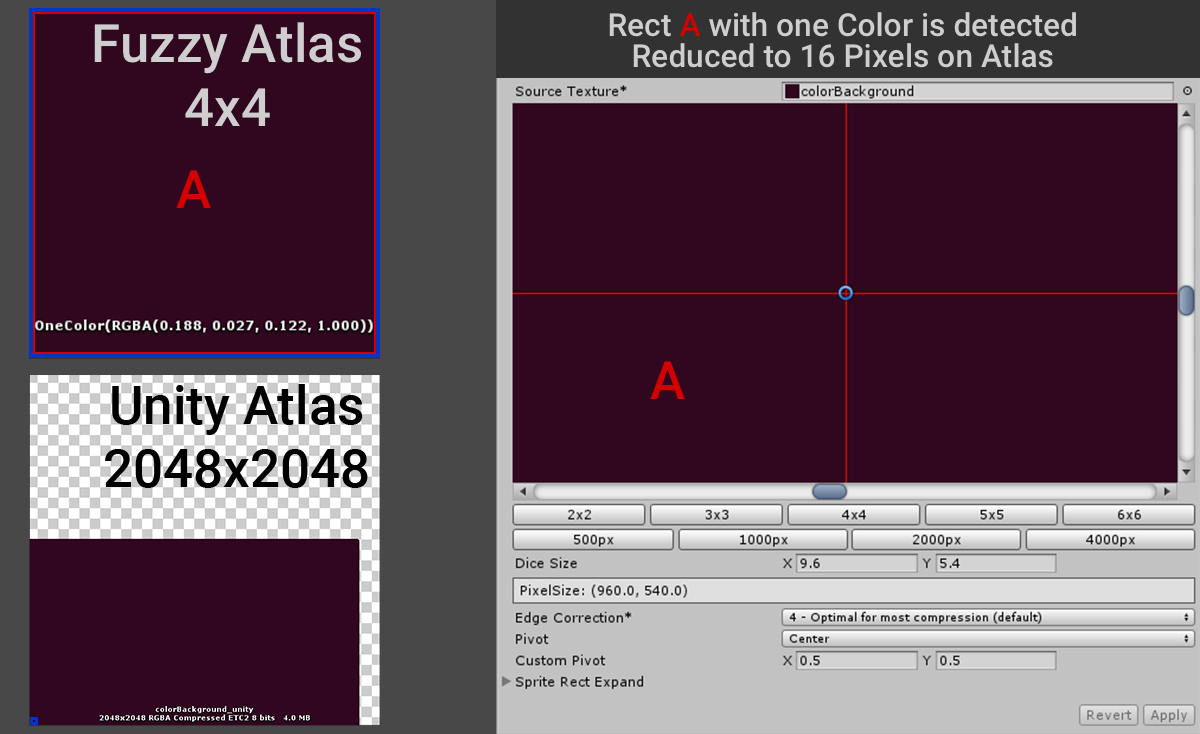Click the Pivot label
This screenshot has width=1200, height=734.
point(532,639)
